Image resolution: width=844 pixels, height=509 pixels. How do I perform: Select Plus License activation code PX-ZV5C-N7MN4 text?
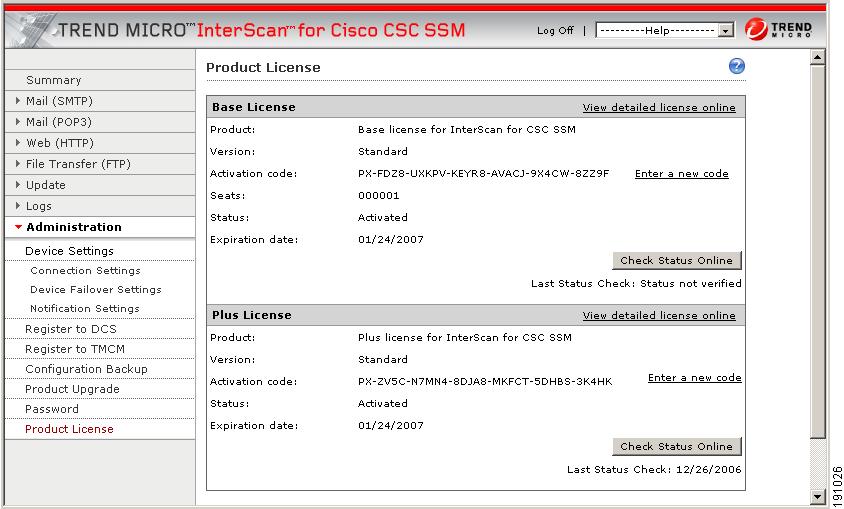(x=484, y=381)
